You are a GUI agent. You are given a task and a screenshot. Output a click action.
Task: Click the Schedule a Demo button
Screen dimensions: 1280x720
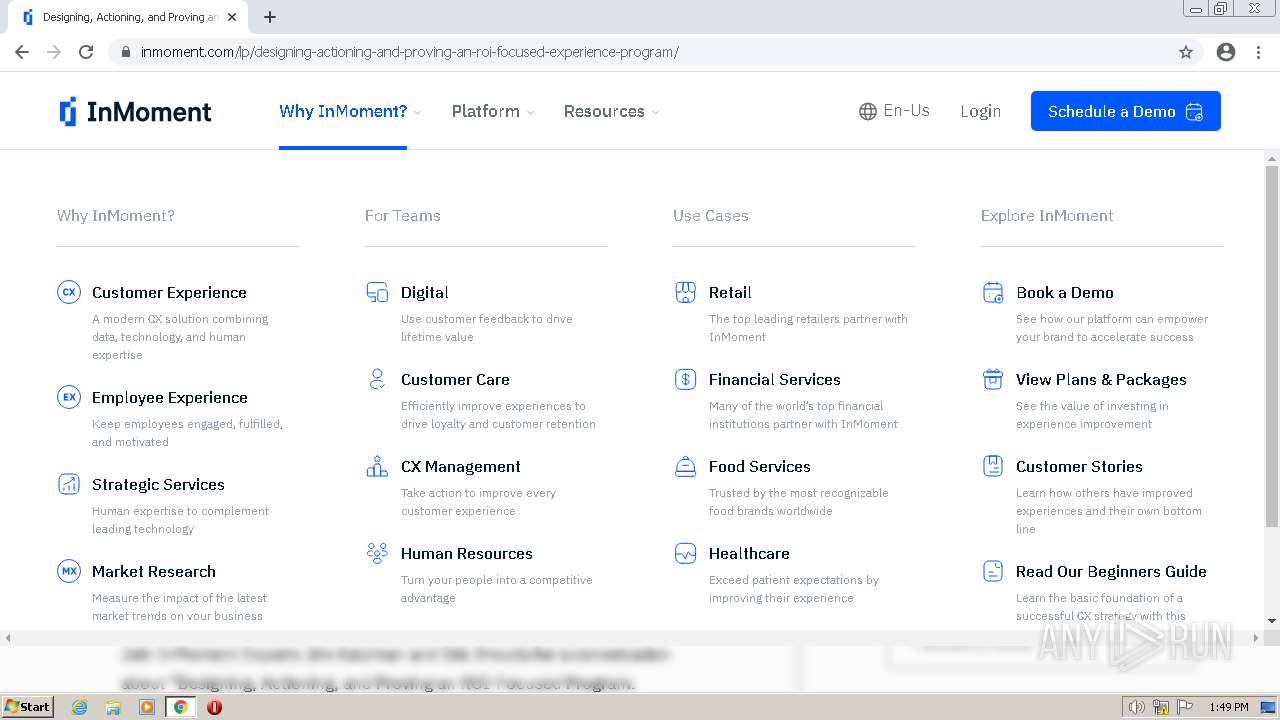(1126, 111)
